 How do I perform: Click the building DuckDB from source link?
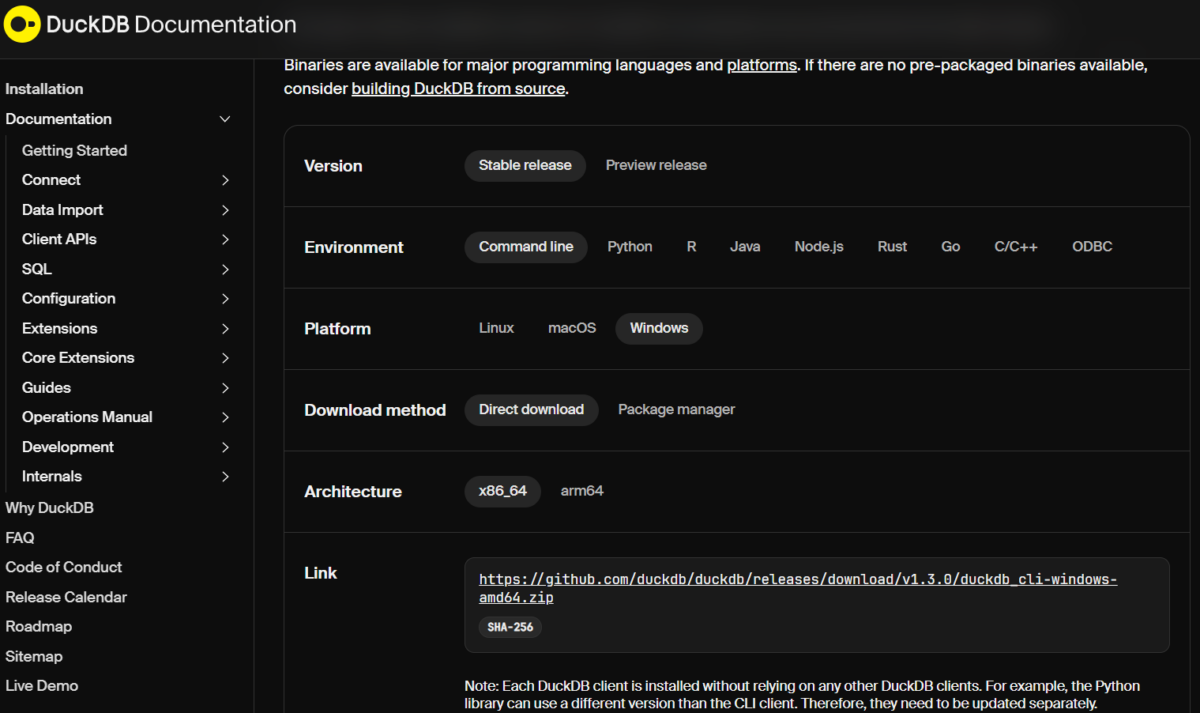point(459,88)
